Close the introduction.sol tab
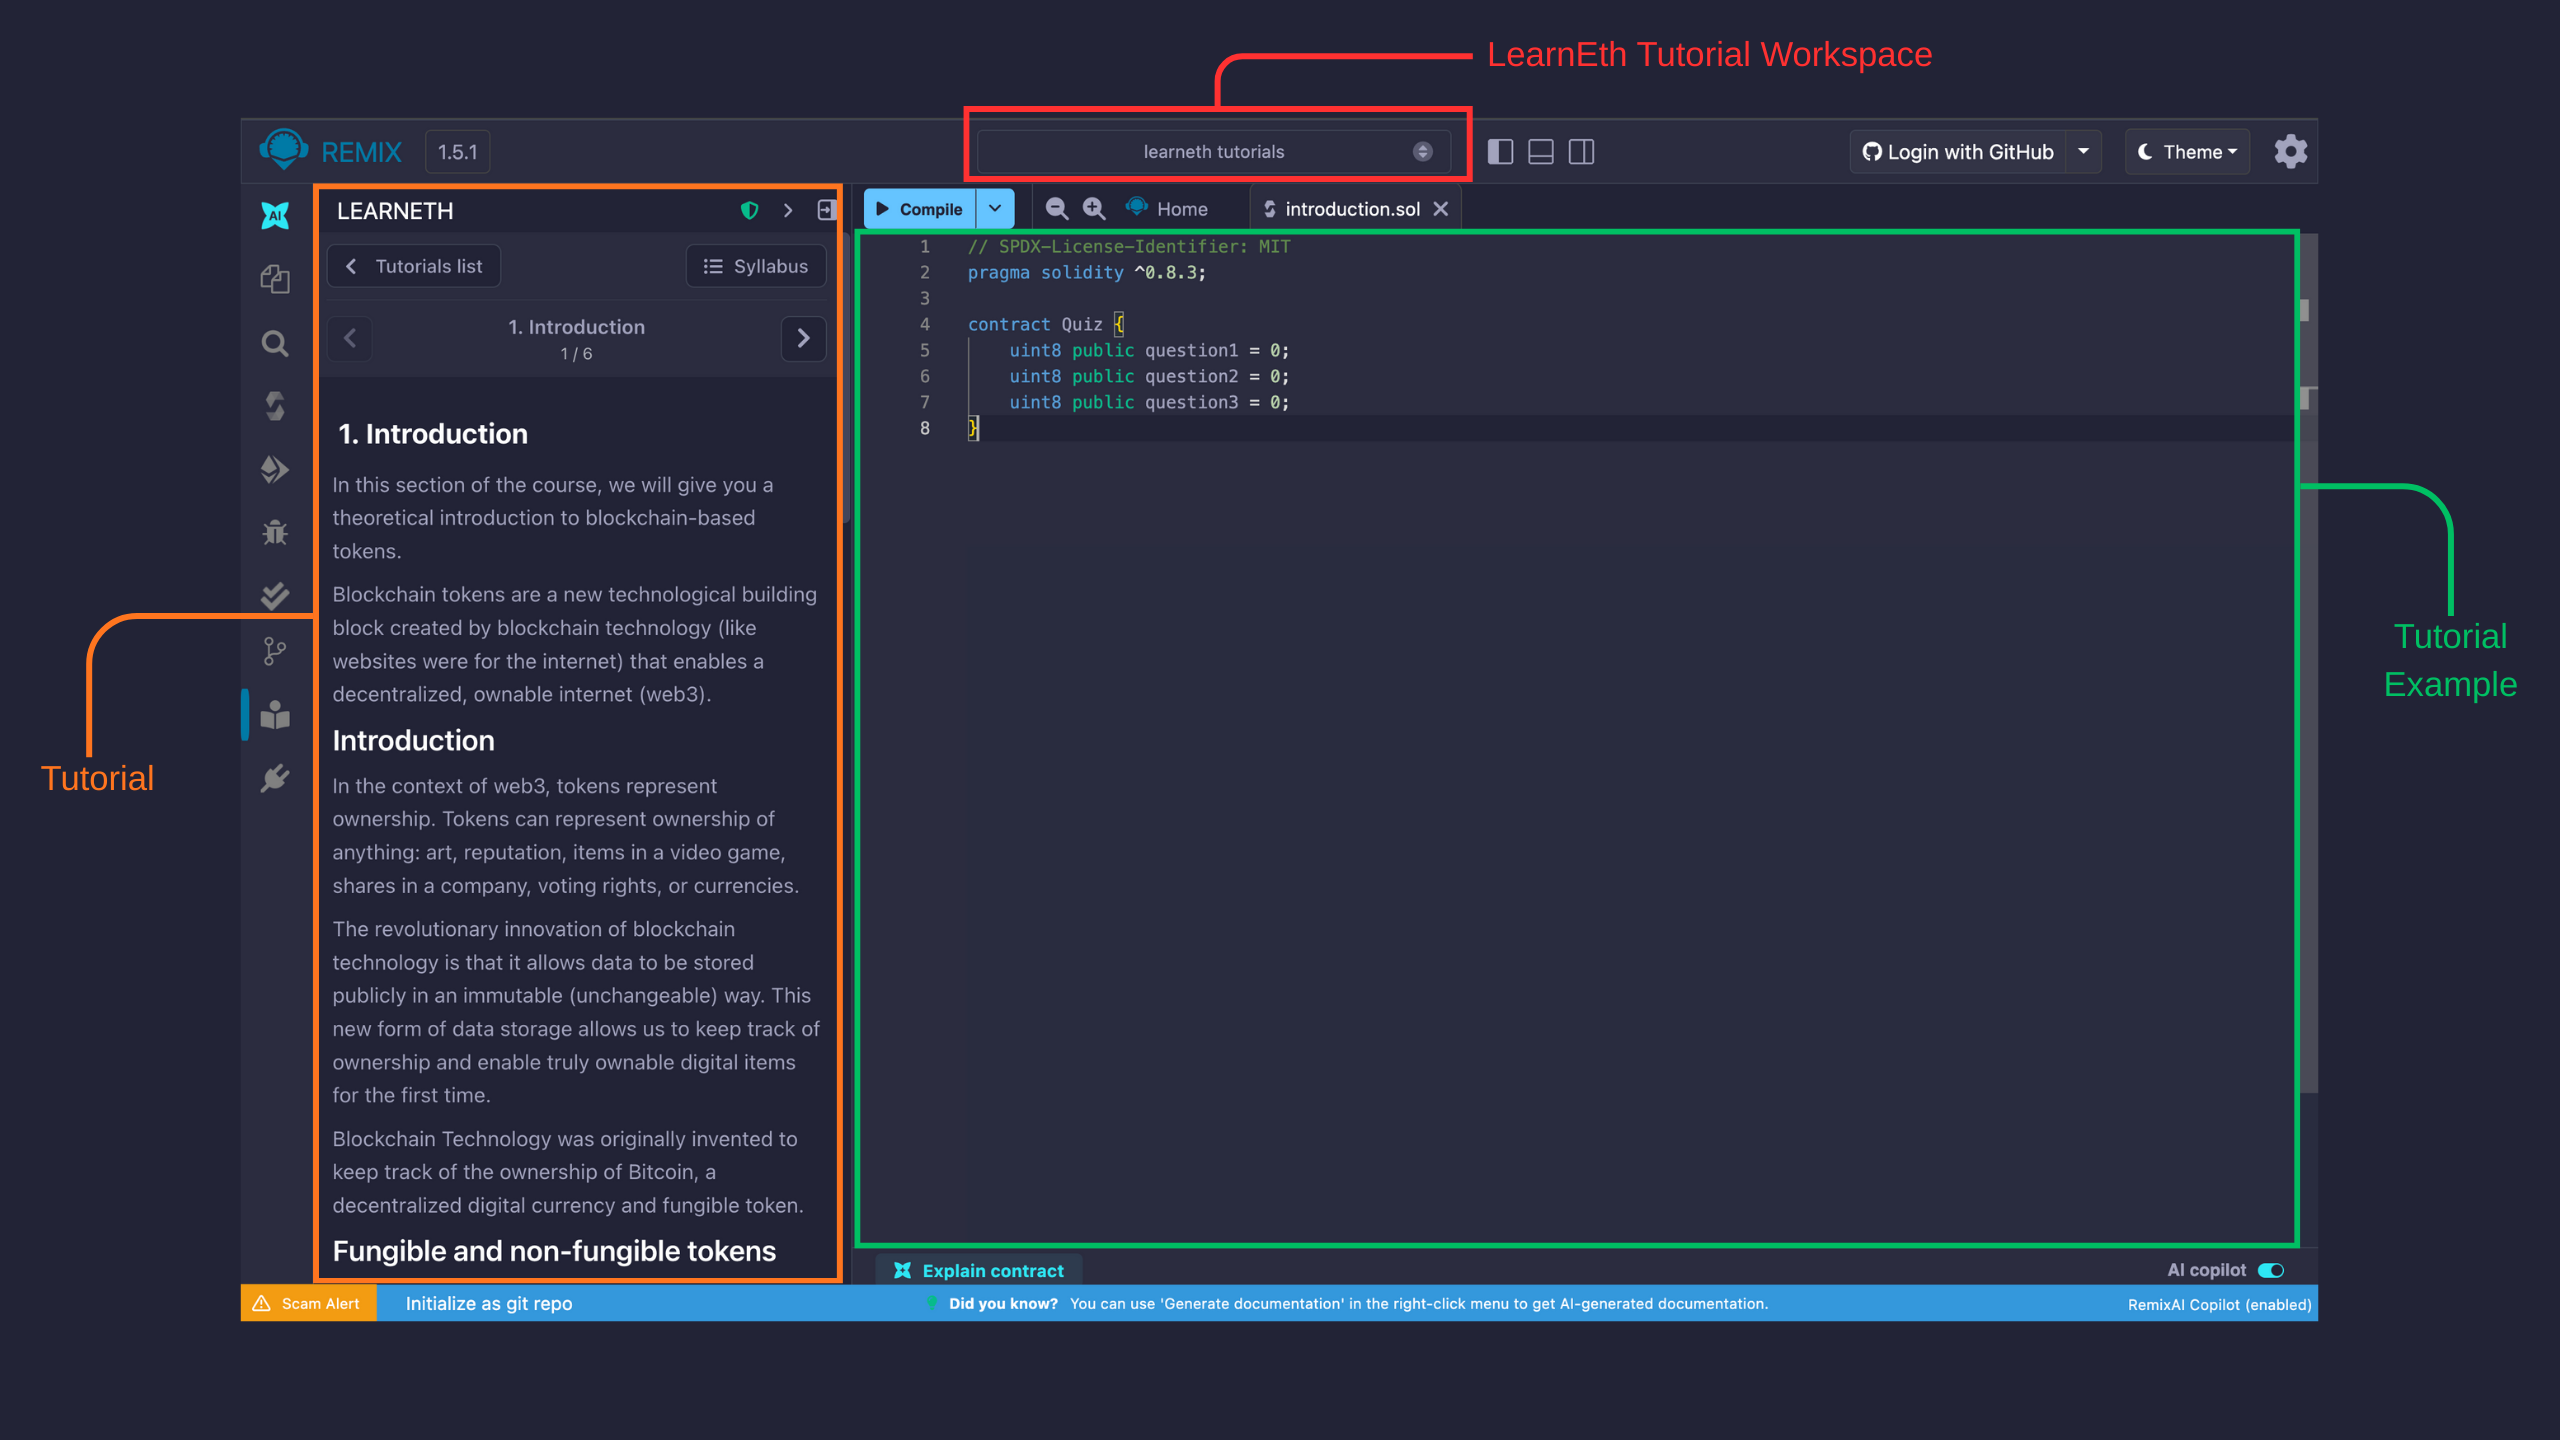2560x1440 pixels. tap(1441, 209)
